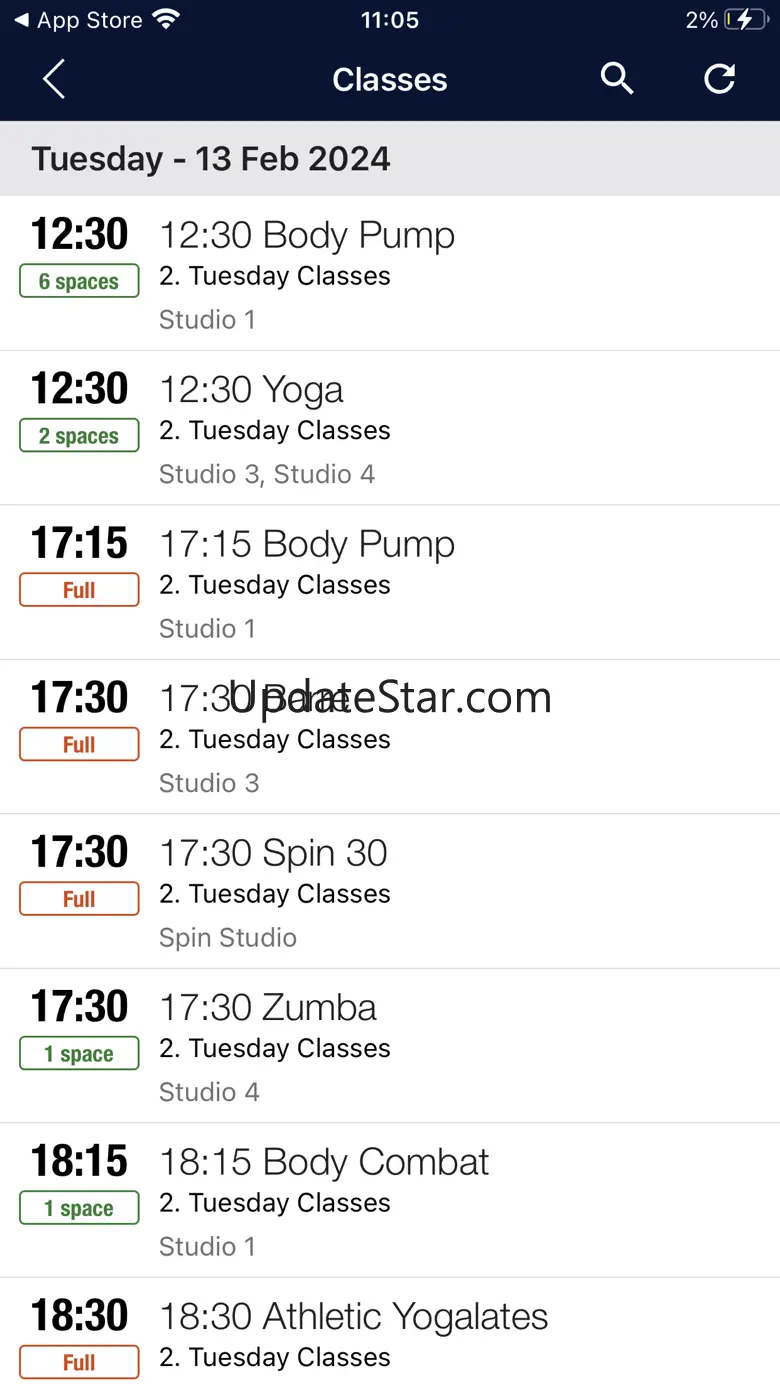Tap the Classes title in navigation bar
Image resolution: width=780 pixels, height=1387 pixels.
pyautogui.click(x=389, y=80)
